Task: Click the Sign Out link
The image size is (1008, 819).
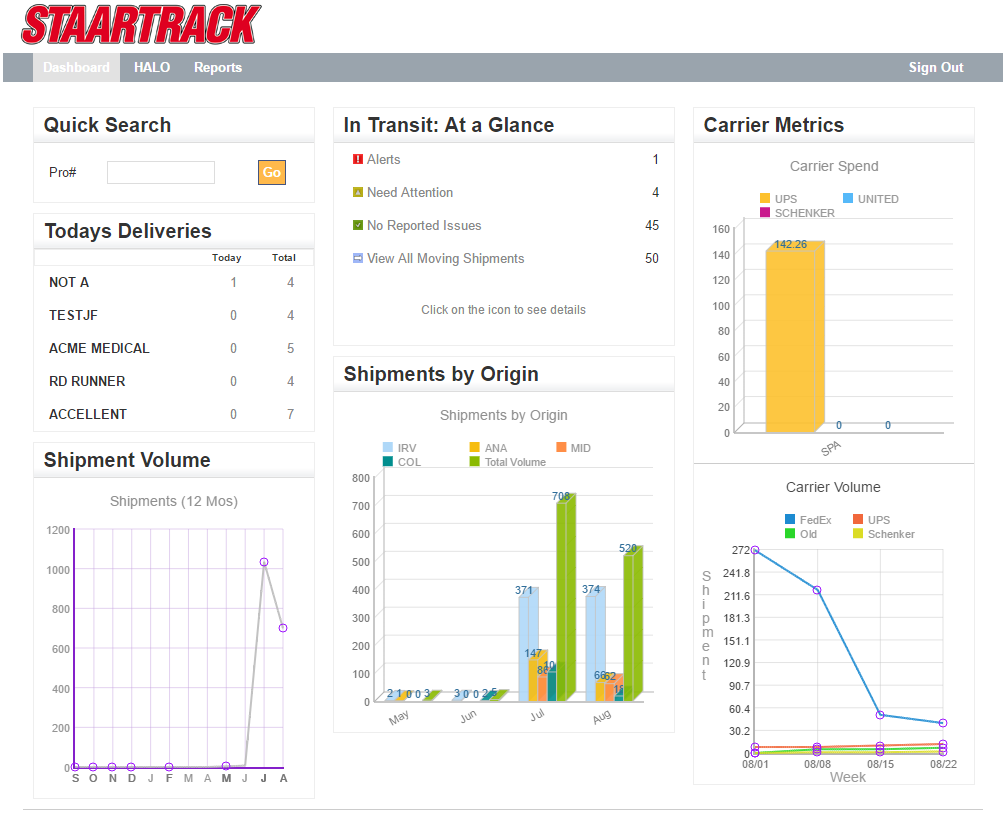Action: (935, 68)
